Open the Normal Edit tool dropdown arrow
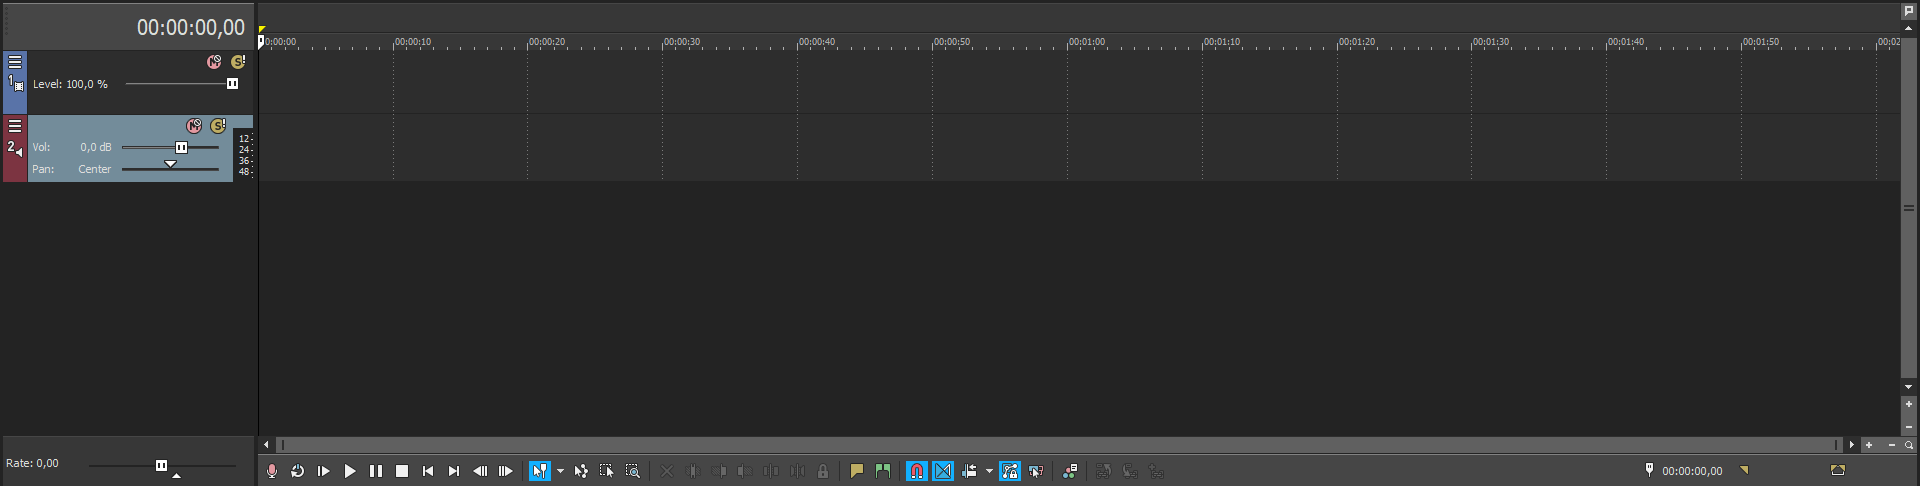Image resolution: width=1920 pixels, height=486 pixels. [x=560, y=471]
